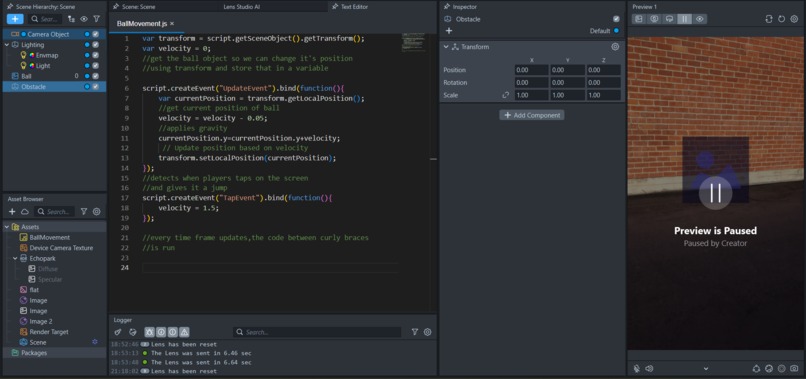This screenshot has width=806, height=379.
Task: Click the pause button in Preview toolbar
Action: pyautogui.click(x=684, y=19)
